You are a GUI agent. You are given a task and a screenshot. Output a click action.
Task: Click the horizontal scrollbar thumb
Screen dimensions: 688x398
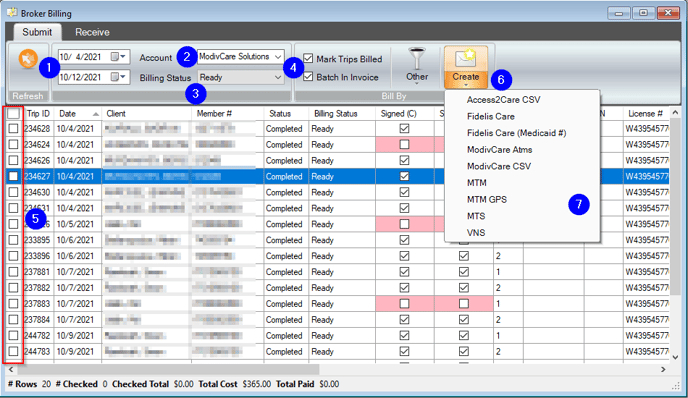[168, 369]
